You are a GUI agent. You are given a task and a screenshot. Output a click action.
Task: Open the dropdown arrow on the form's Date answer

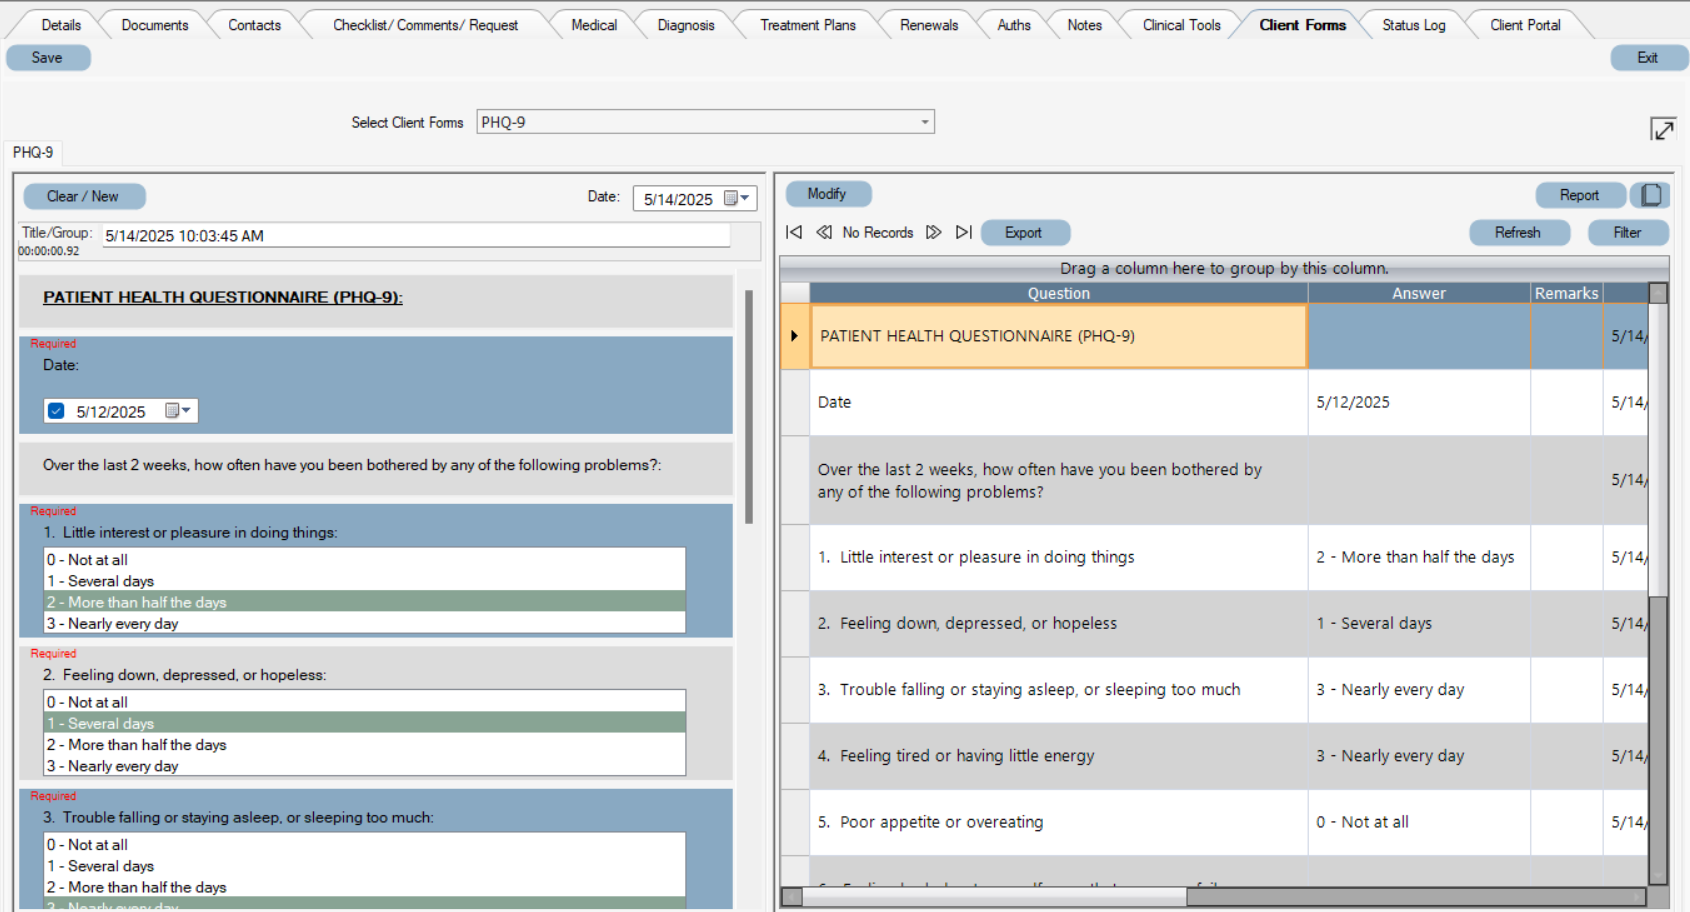188,410
